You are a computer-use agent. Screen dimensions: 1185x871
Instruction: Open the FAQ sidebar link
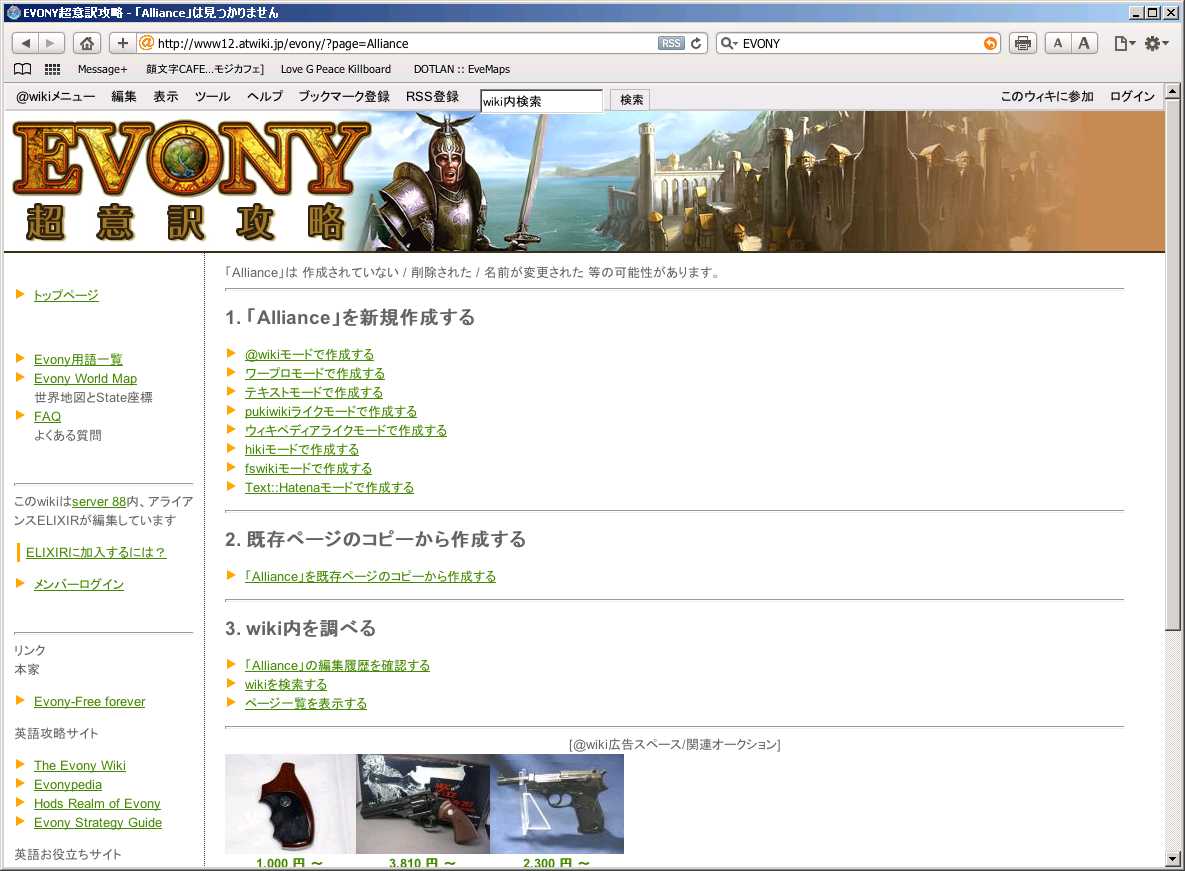[x=47, y=416]
